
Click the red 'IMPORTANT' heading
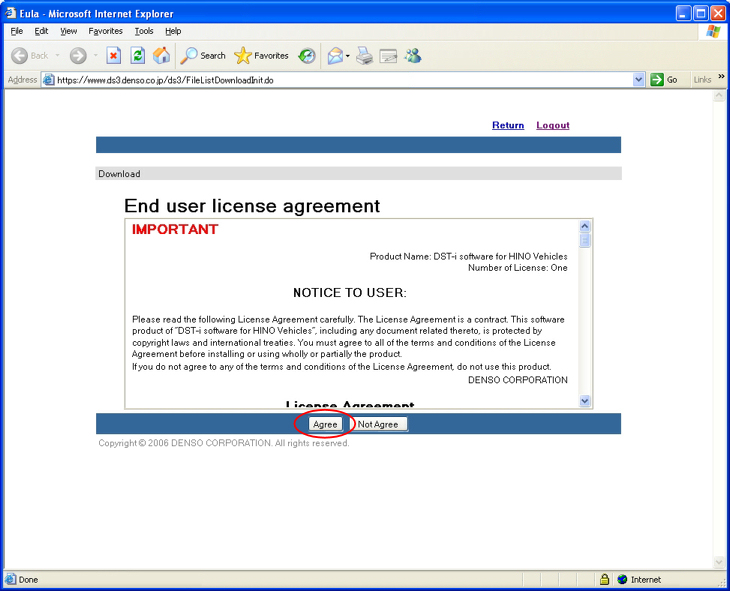(175, 229)
